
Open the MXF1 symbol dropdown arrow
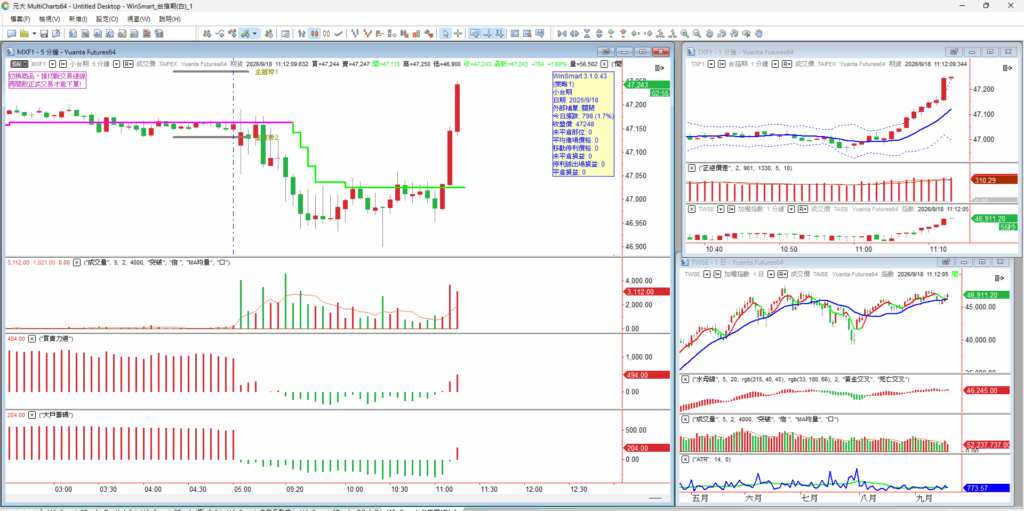(53, 64)
